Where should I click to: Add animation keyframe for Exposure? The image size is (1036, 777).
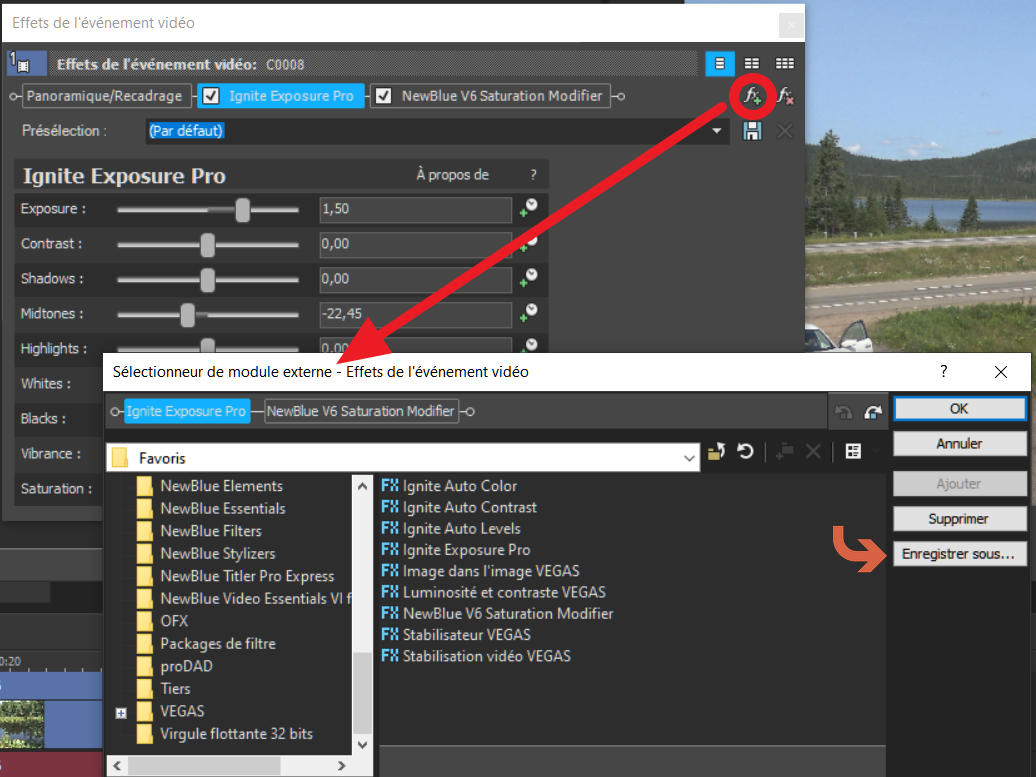pos(529,208)
